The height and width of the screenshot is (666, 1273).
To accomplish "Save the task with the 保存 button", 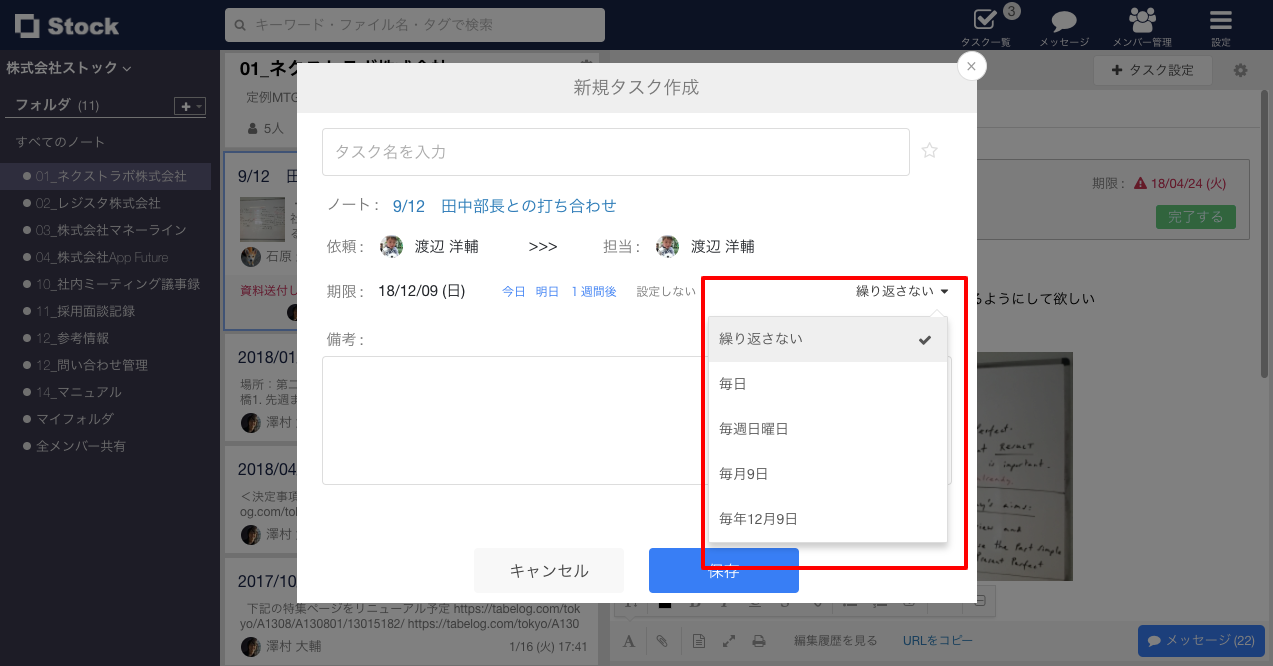I will pyautogui.click(x=723, y=570).
